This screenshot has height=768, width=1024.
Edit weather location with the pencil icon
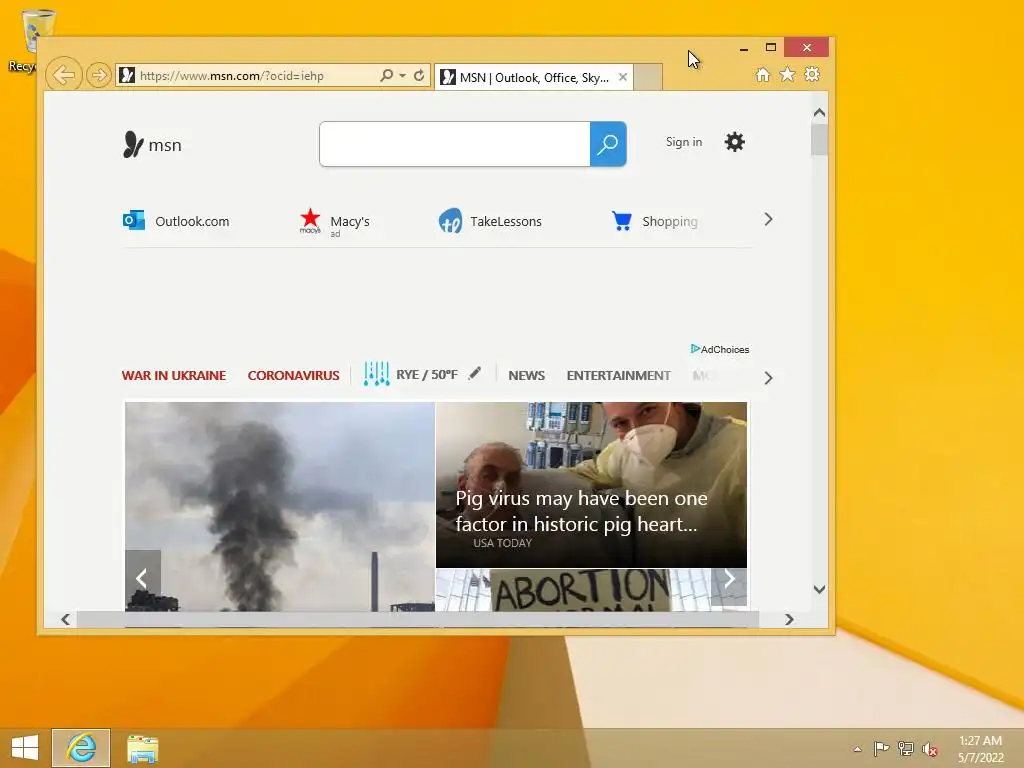pyautogui.click(x=475, y=373)
